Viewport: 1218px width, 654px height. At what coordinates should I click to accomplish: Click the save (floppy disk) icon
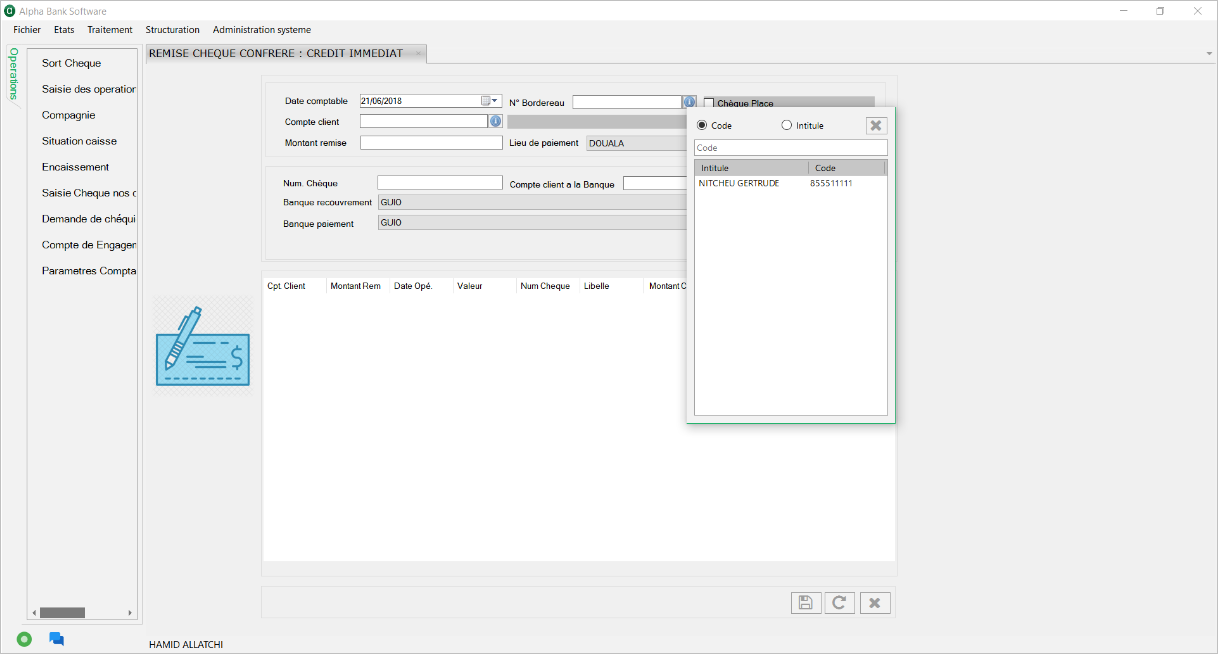(x=805, y=602)
